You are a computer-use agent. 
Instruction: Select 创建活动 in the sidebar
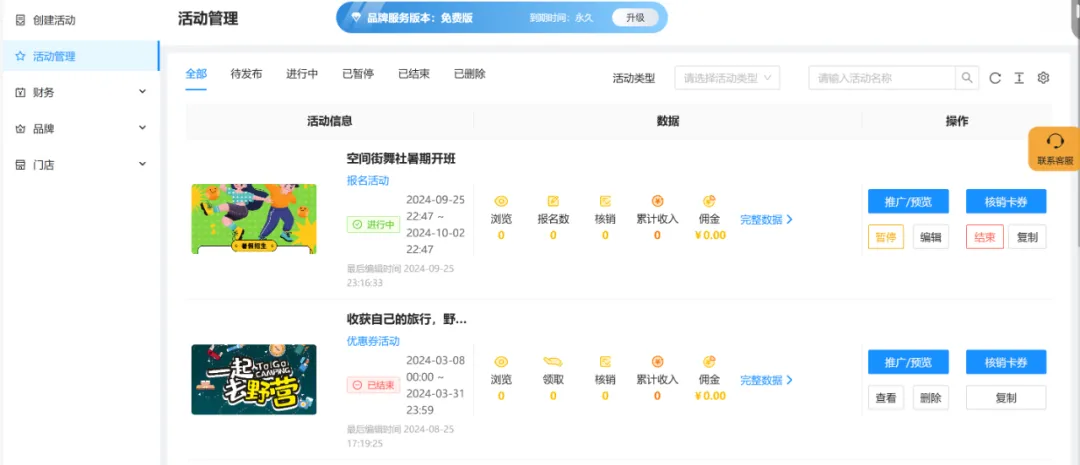[54, 20]
